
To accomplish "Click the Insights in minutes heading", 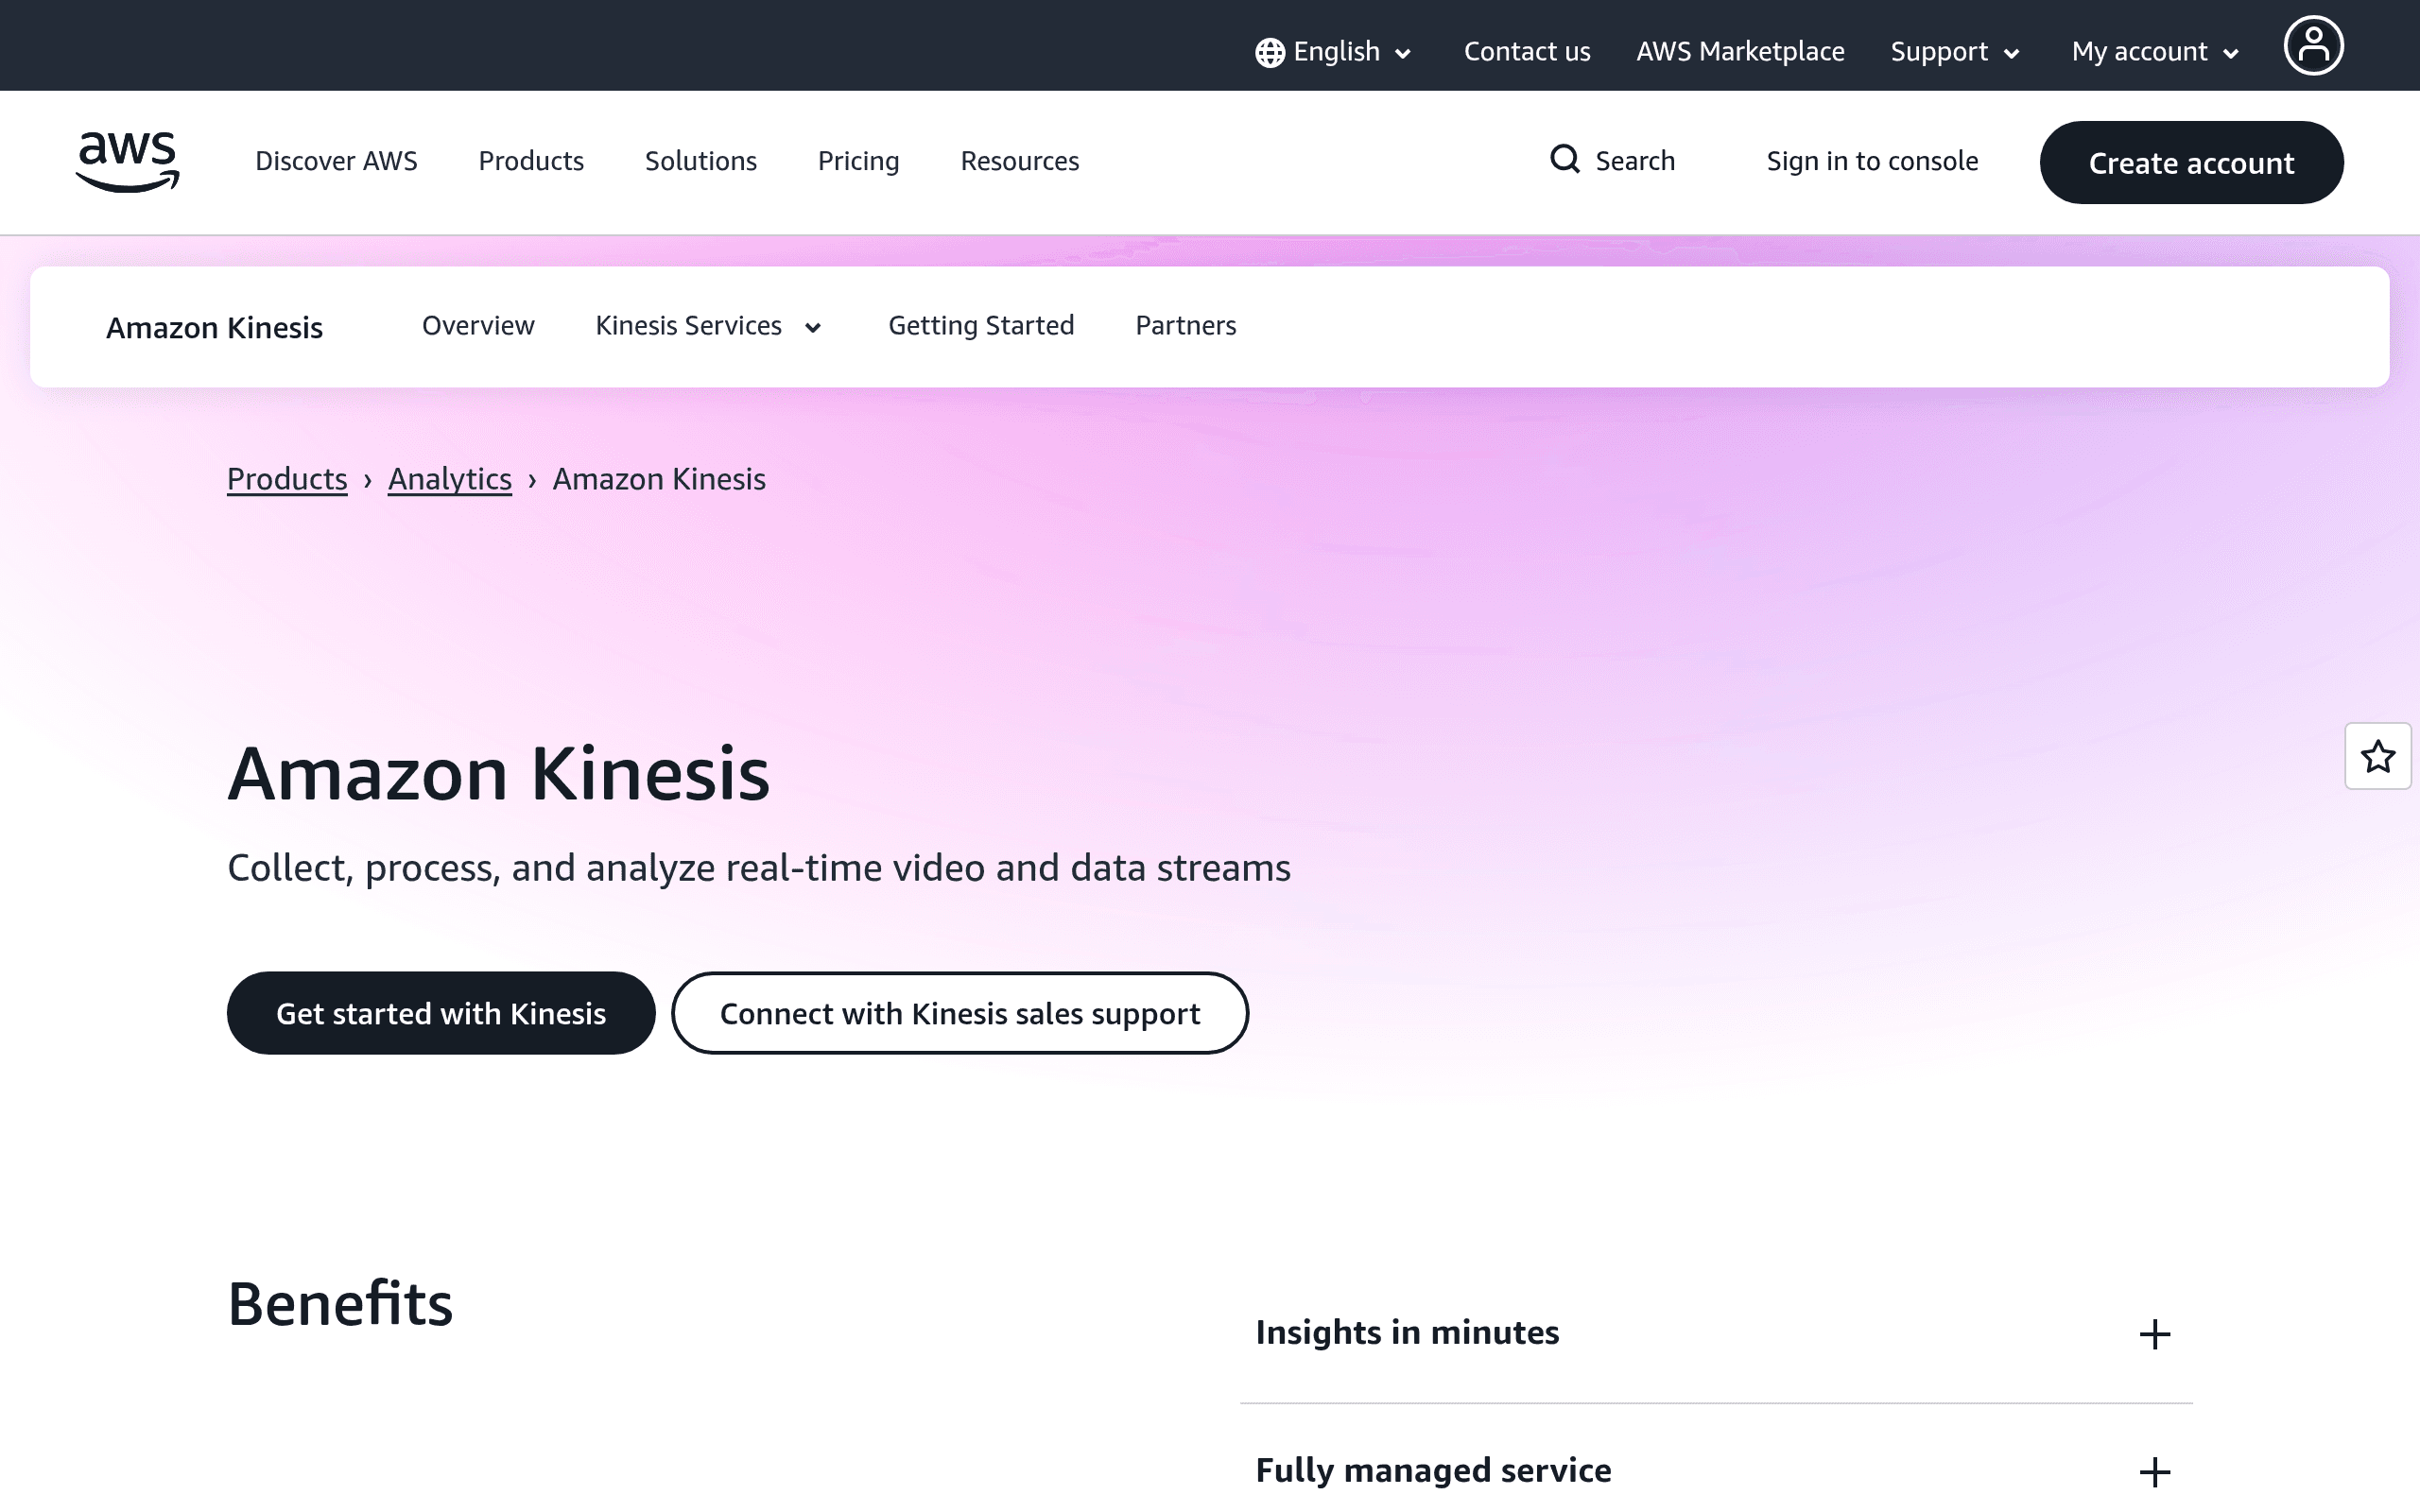I will [1407, 1333].
